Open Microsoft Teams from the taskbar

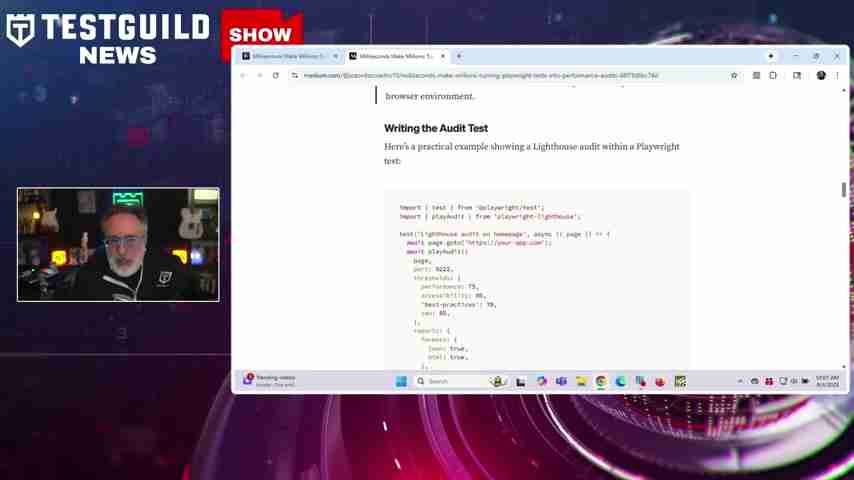561,381
